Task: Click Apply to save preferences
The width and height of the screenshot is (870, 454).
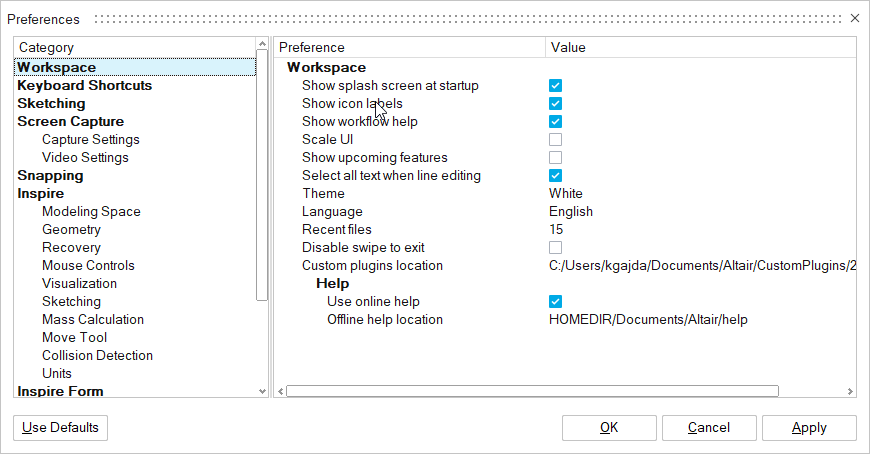Action: click(x=809, y=428)
